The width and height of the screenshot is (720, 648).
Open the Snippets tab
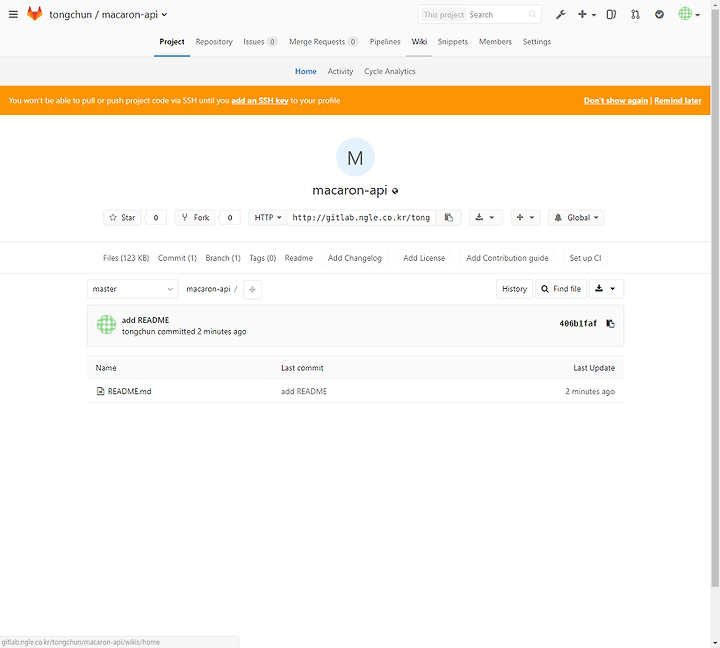click(x=452, y=42)
